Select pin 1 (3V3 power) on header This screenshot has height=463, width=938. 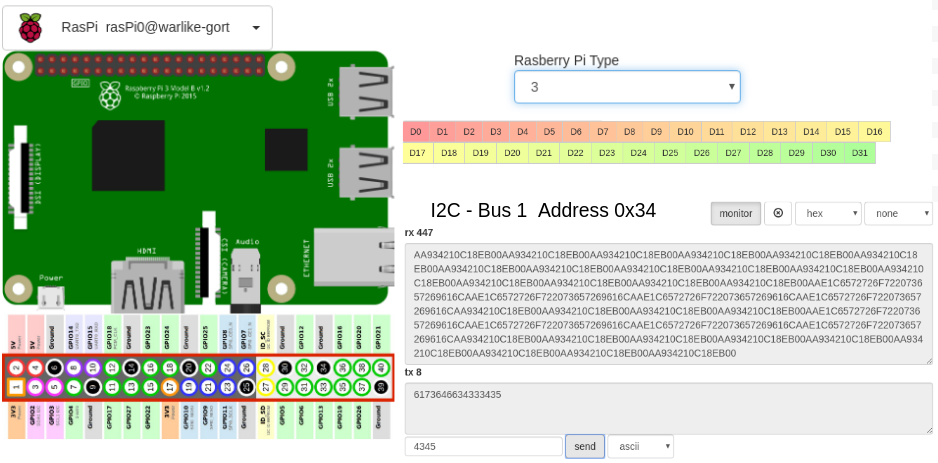pyautogui.click(x=16, y=388)
